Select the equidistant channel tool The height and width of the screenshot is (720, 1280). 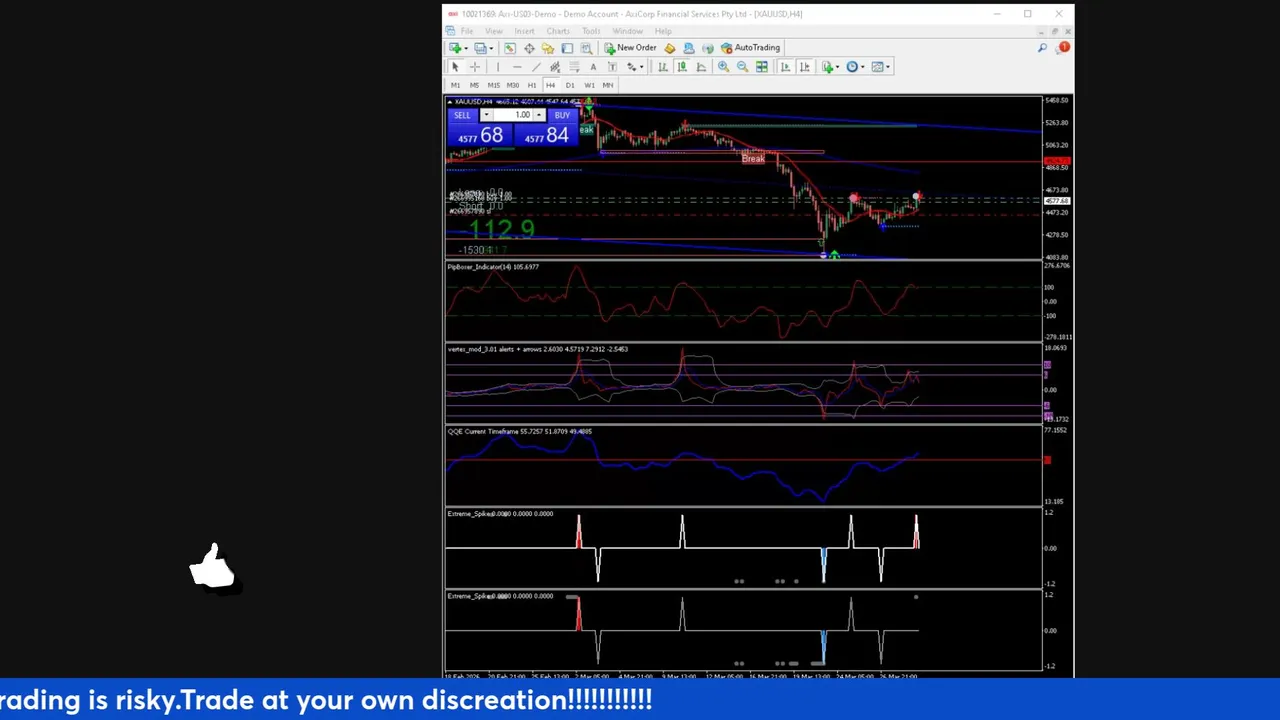tap(555, 67)
